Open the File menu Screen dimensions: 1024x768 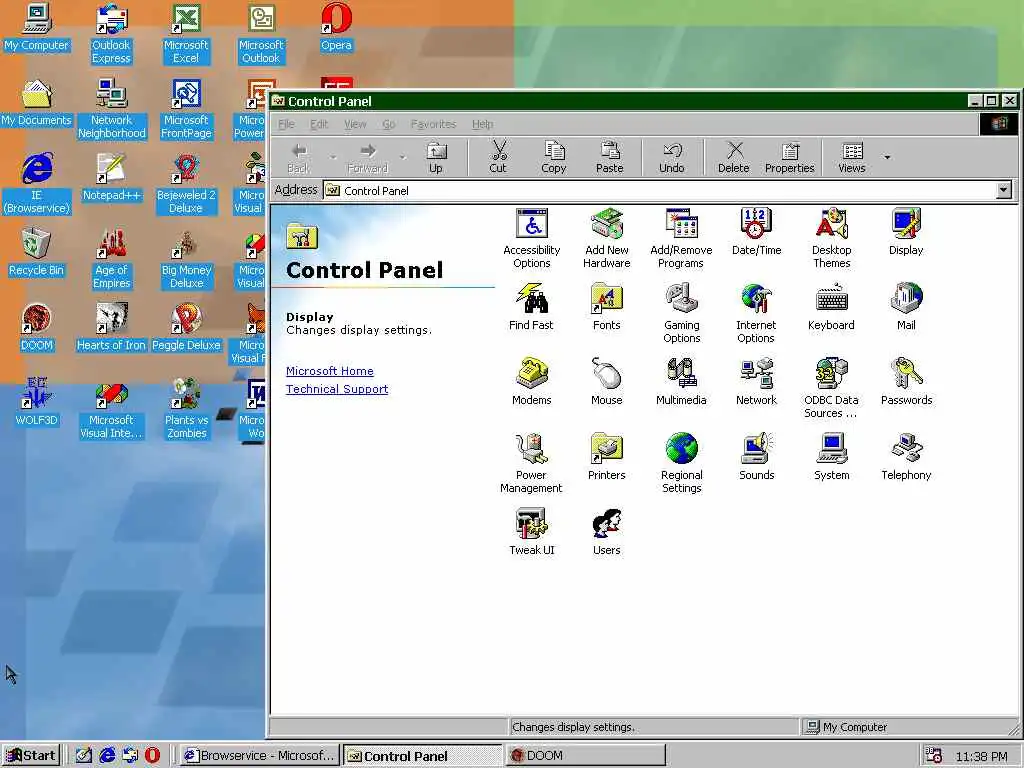(286, 124)
